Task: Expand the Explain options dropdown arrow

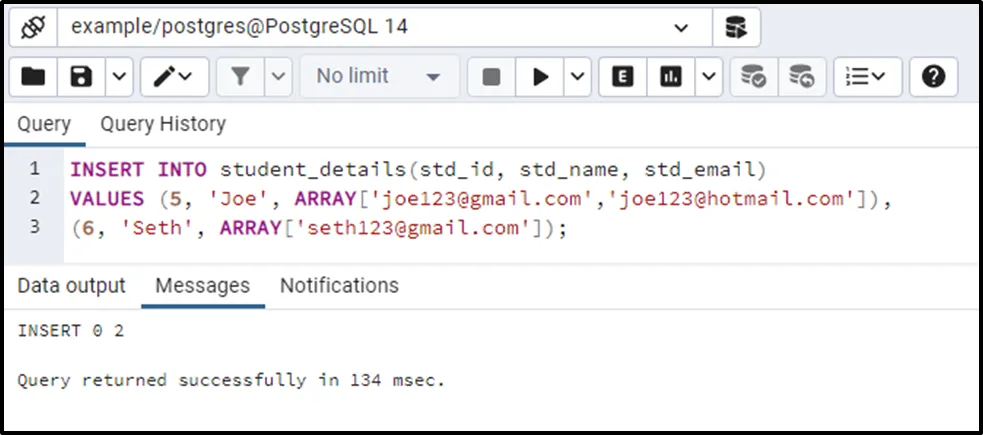Action: pos(708,77)
